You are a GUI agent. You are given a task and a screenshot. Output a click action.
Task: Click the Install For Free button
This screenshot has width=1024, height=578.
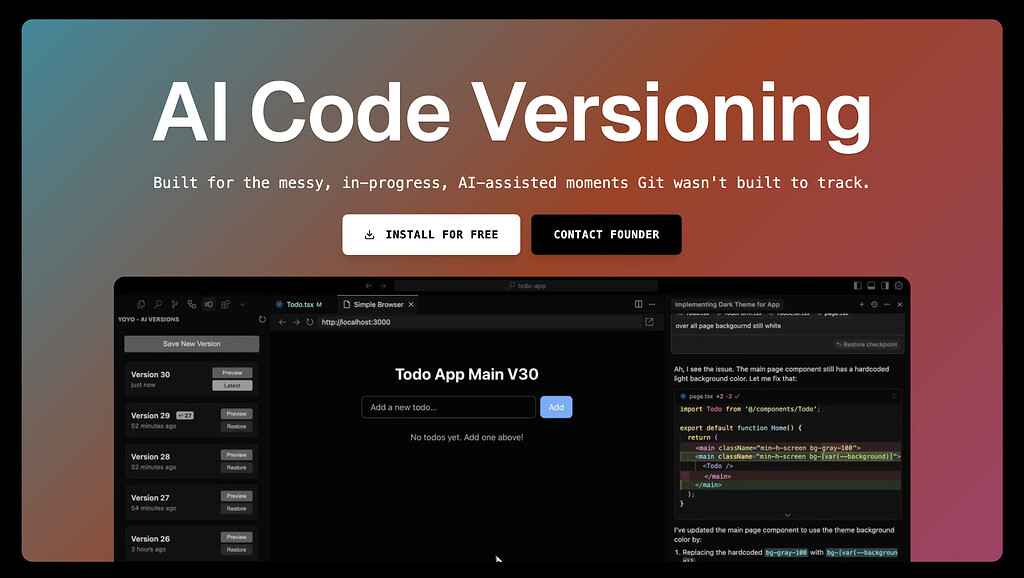pos(431,234)
